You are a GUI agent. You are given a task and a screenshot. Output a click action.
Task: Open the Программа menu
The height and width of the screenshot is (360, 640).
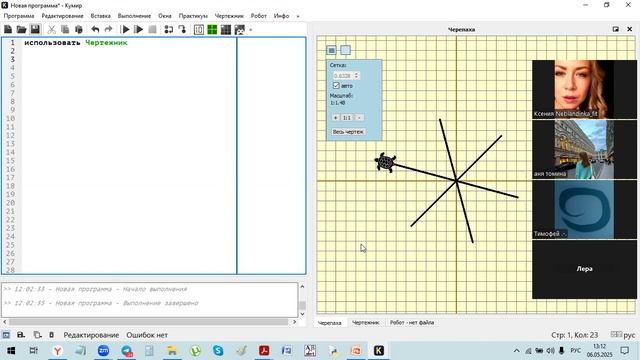(19, 16)
